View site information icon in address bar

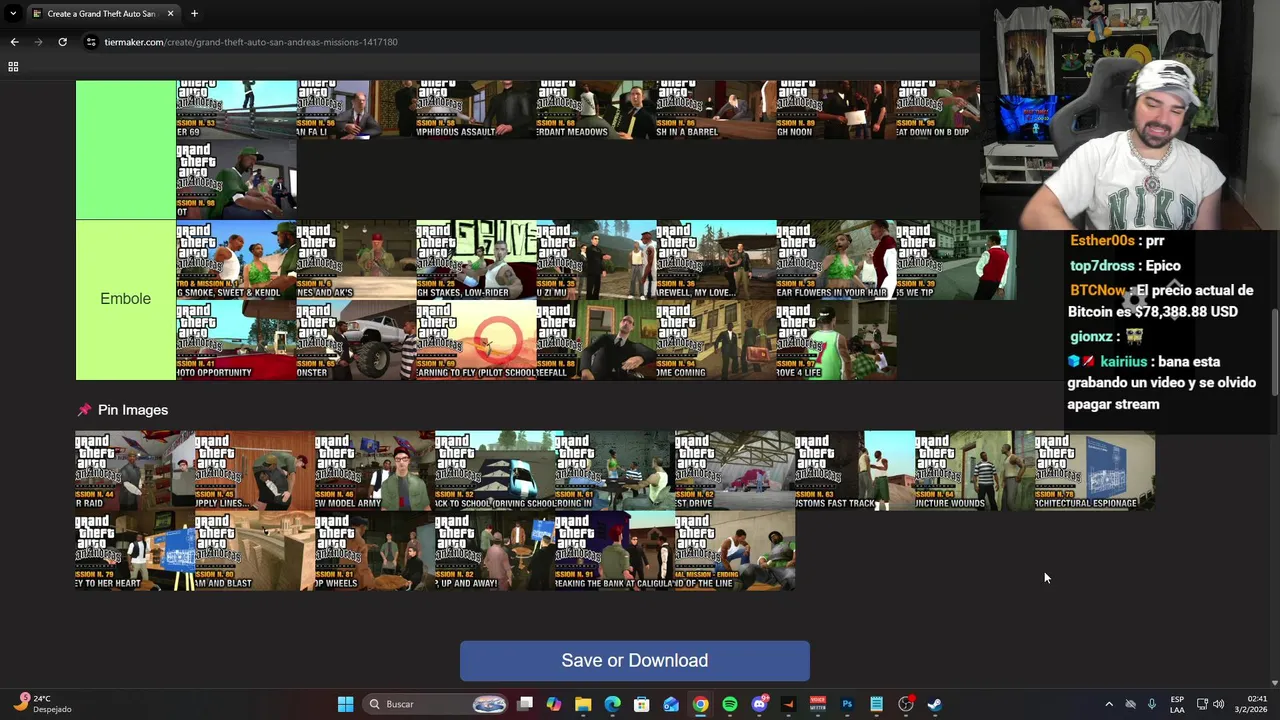click(x=91, y=42)
